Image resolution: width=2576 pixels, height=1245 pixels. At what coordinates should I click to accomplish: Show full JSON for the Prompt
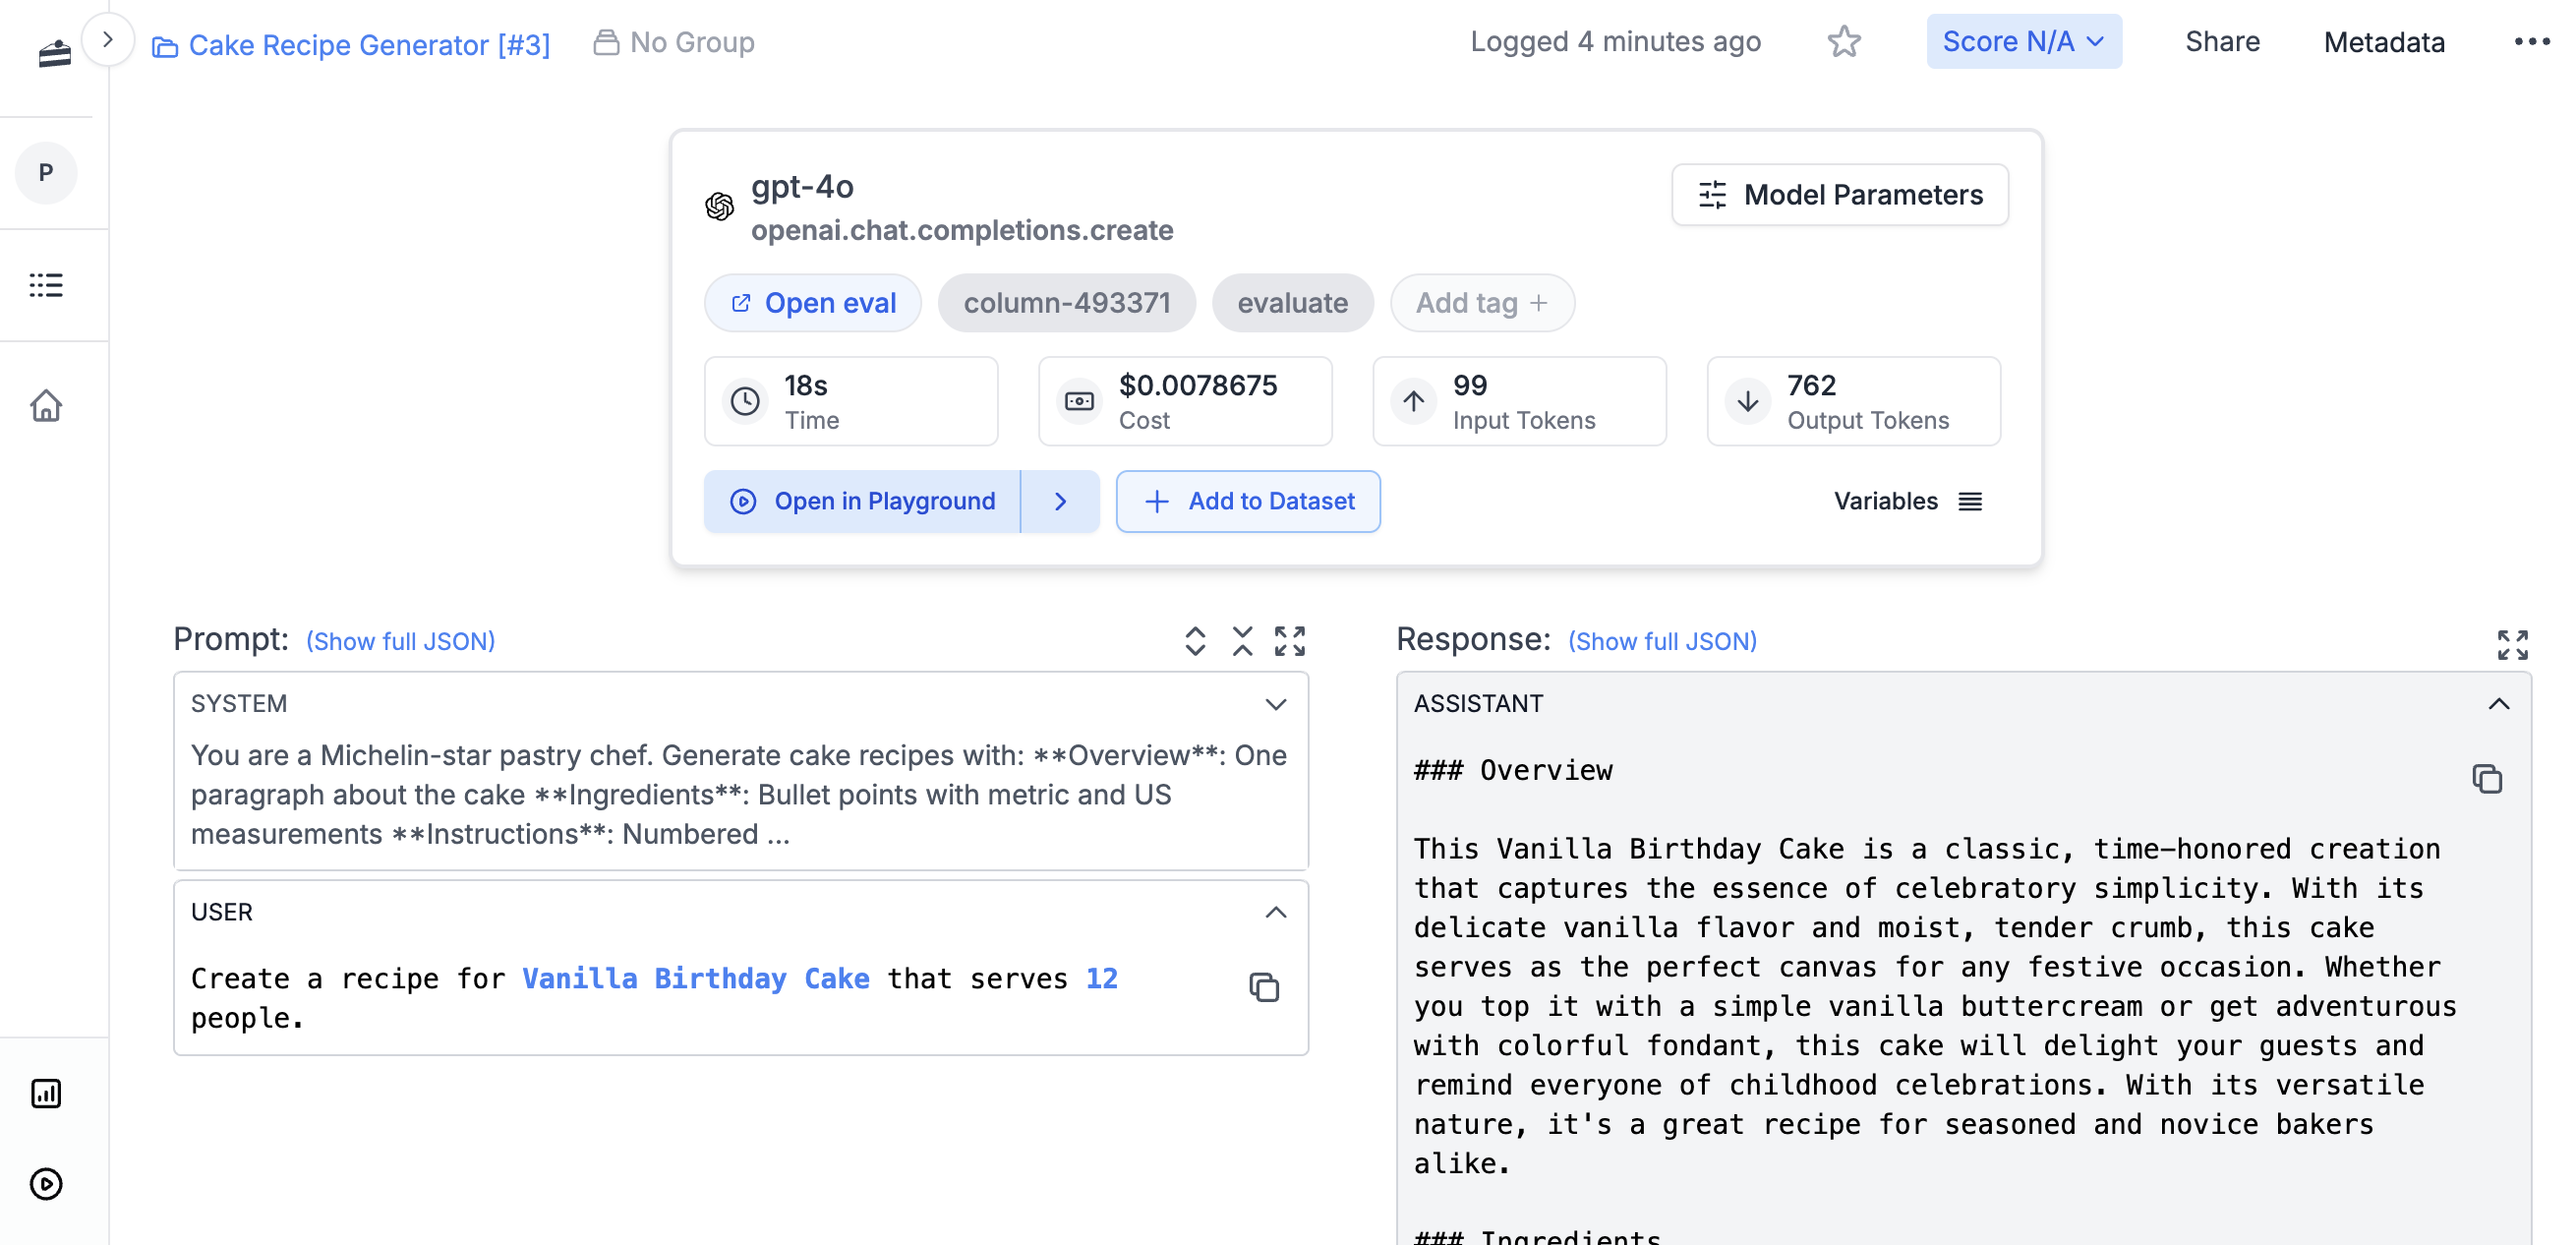400,641
